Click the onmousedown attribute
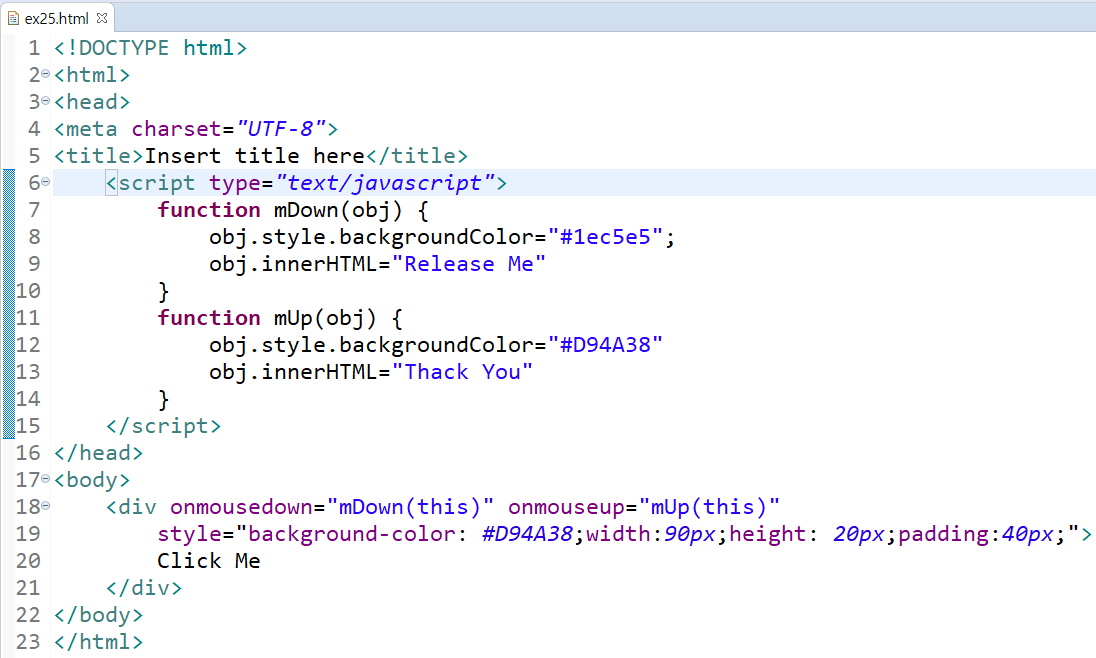The height and width of the screenshot is (658, 1096). (x=241, y=508)
